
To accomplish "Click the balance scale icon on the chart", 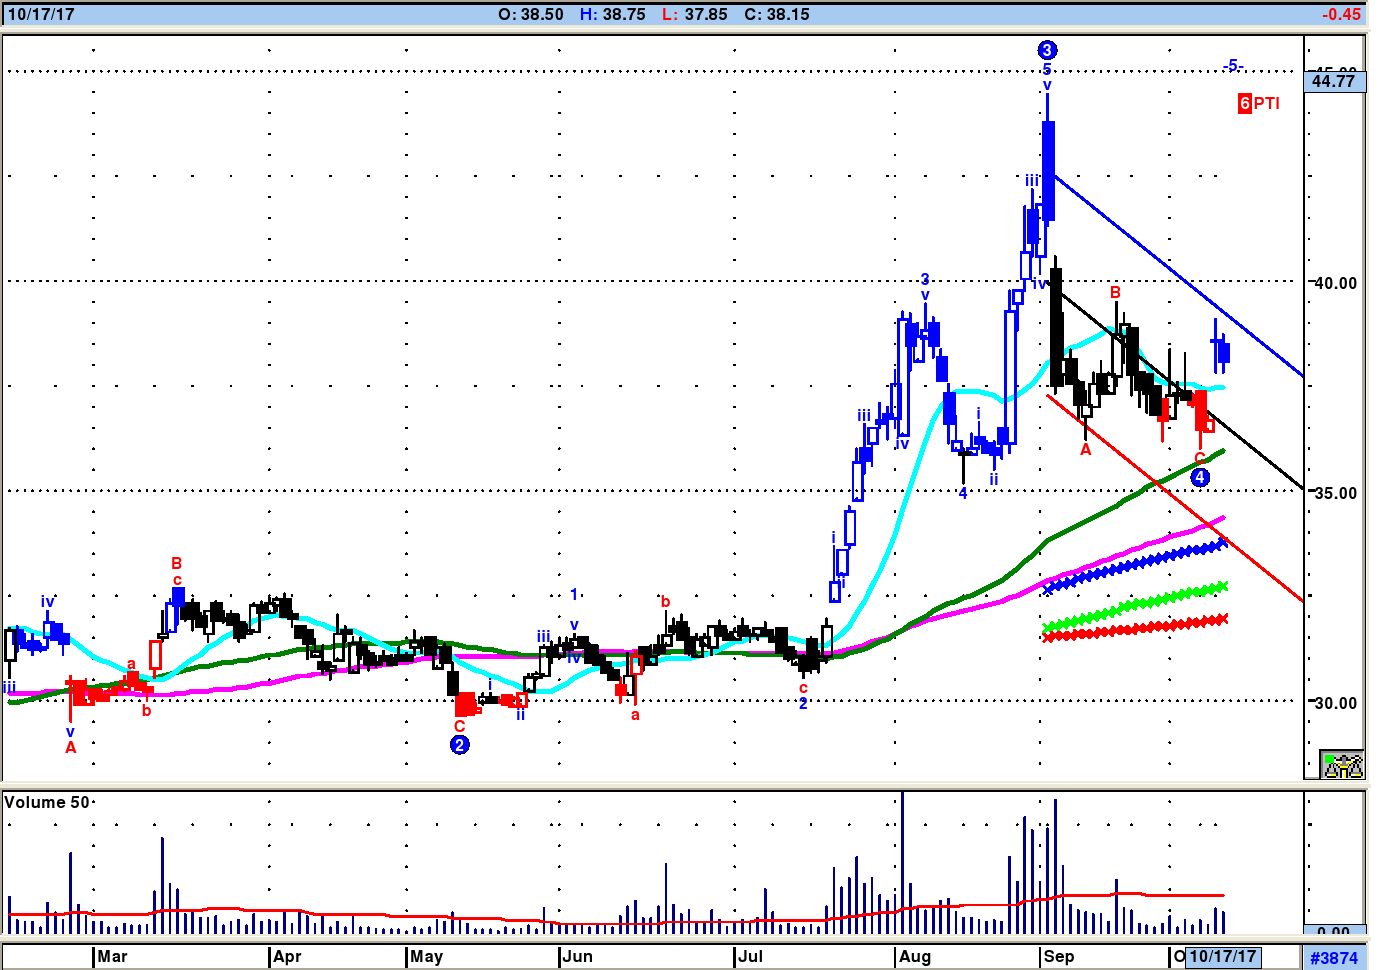I will (x=1342, y=765).
